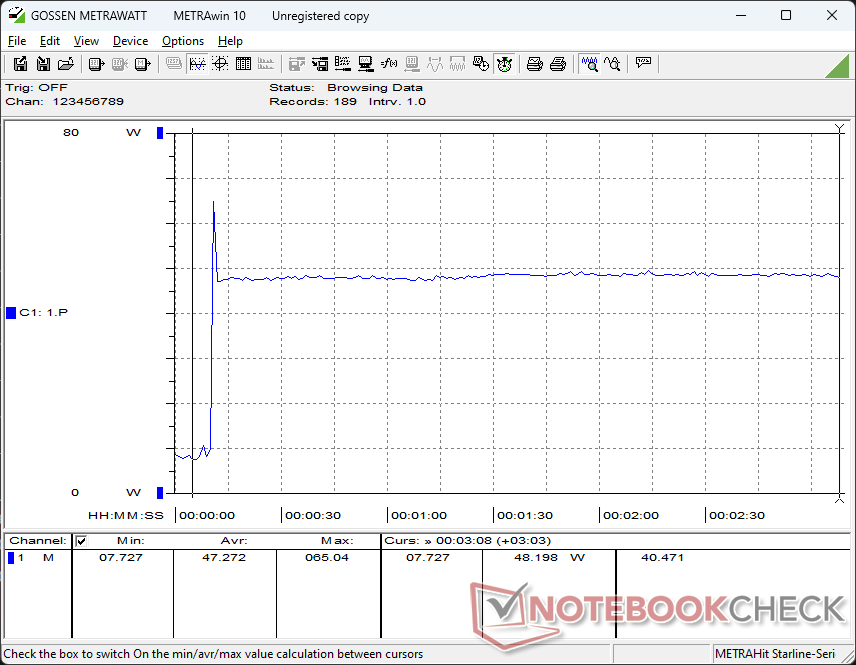Click the C1: 1.P channel legend label
Image resolution: width=856 pixels, height=665 pixels.
[43, 313]
